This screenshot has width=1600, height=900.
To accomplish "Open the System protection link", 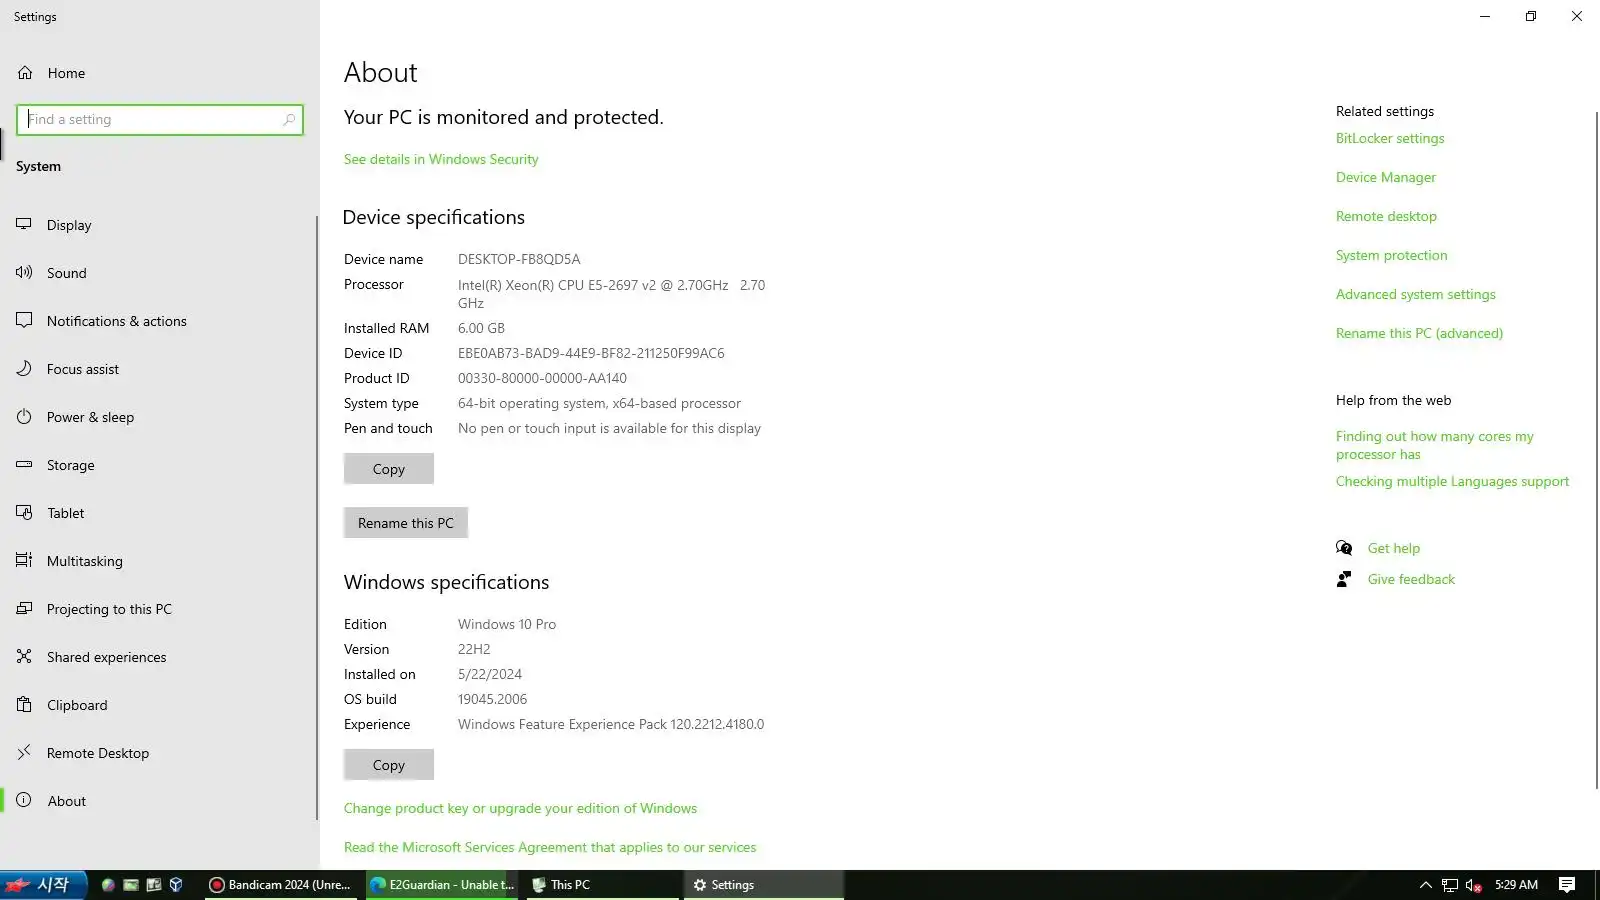I will [x=1392, y=255].
